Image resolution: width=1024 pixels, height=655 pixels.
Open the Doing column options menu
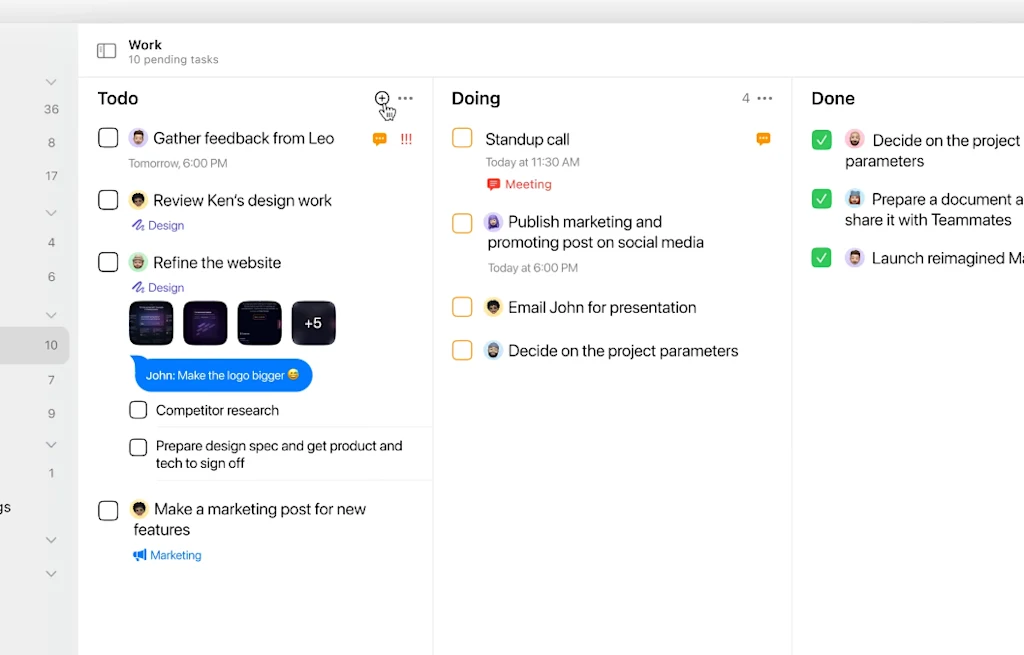[x=765, y=98]
